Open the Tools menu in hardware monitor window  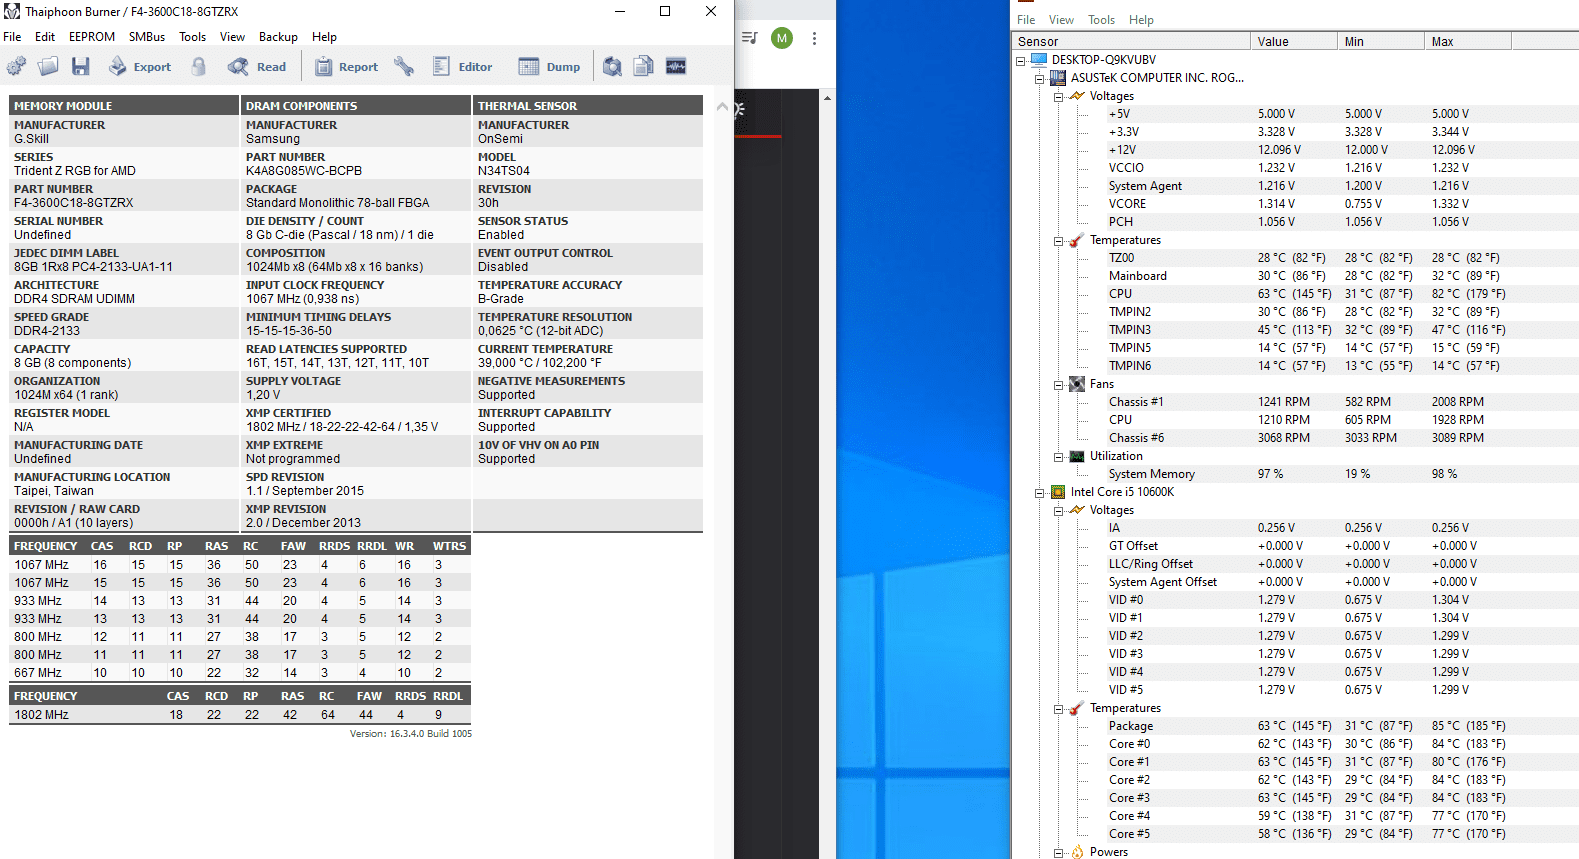click(x=1101, y=19)
